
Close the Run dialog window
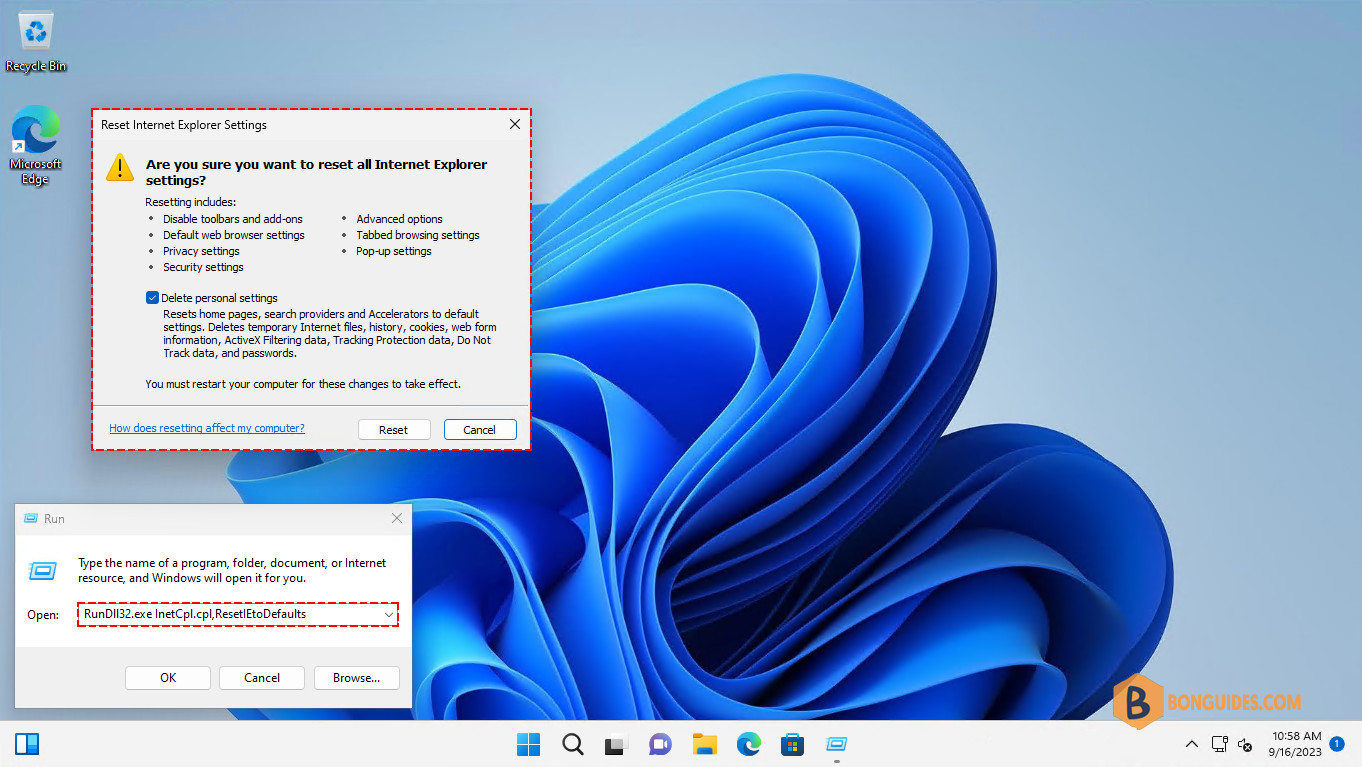coord(397,518)
